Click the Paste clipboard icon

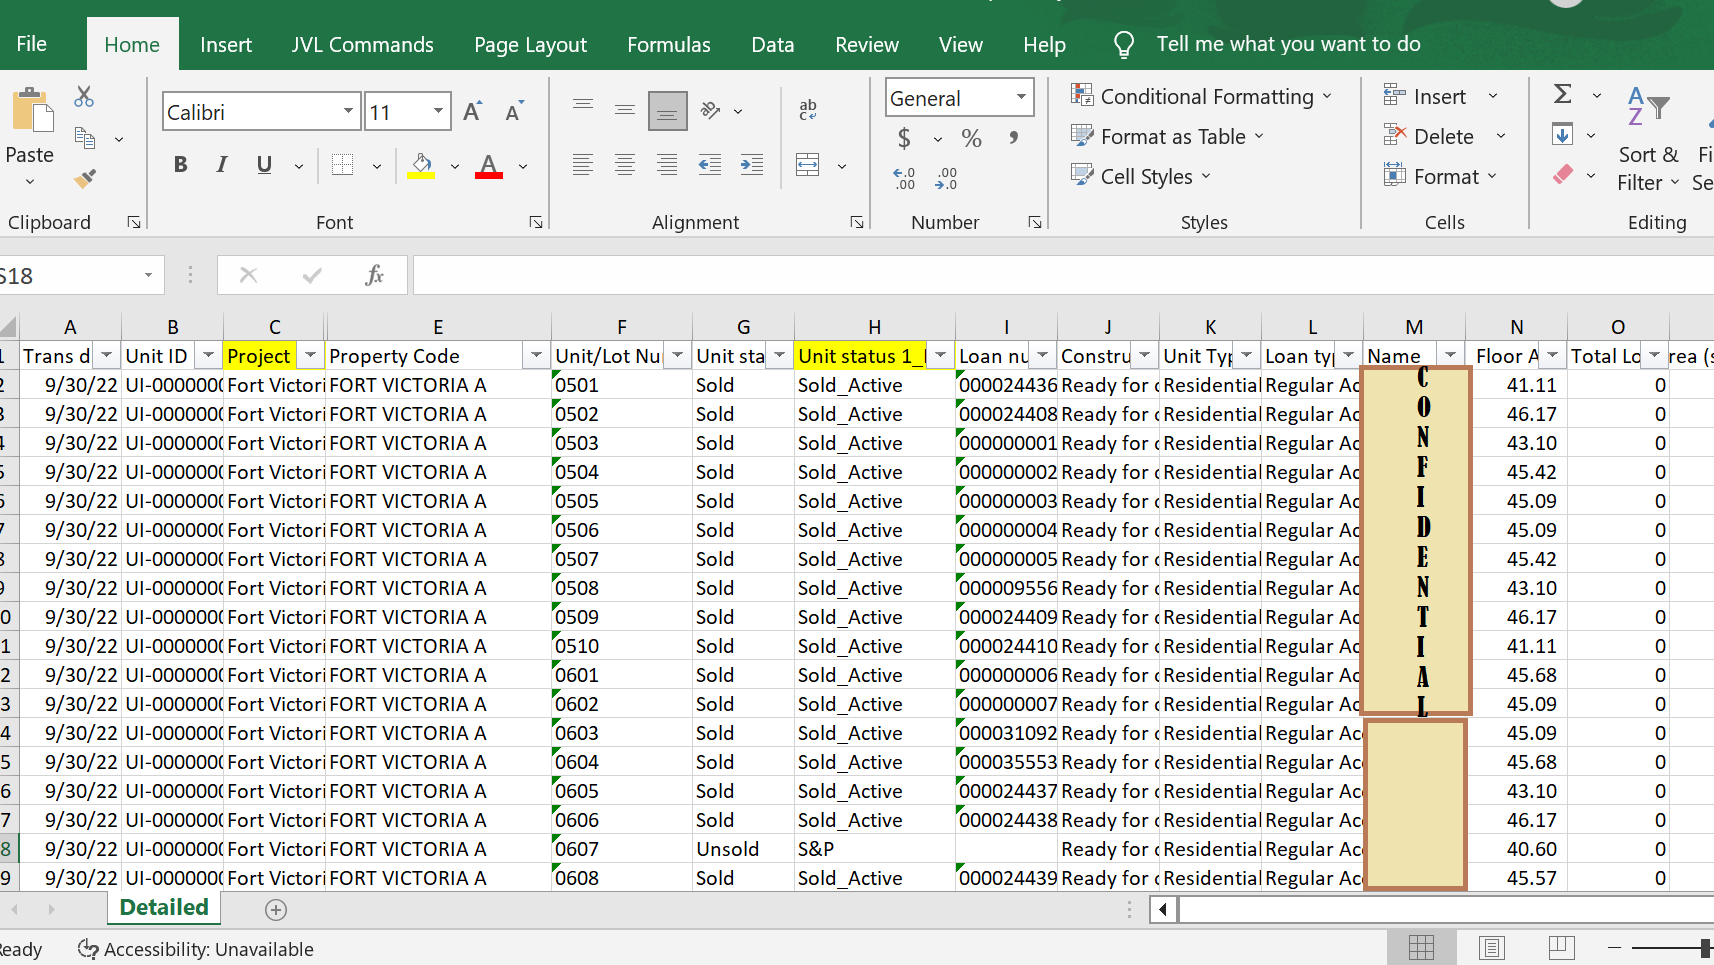coord(31,110)
